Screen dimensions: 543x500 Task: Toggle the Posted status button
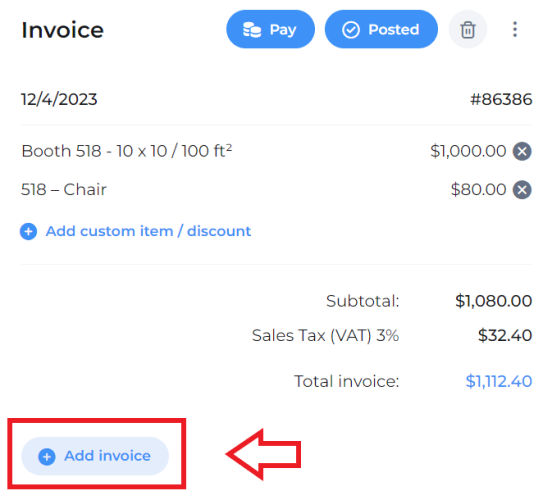click(381, 29)
